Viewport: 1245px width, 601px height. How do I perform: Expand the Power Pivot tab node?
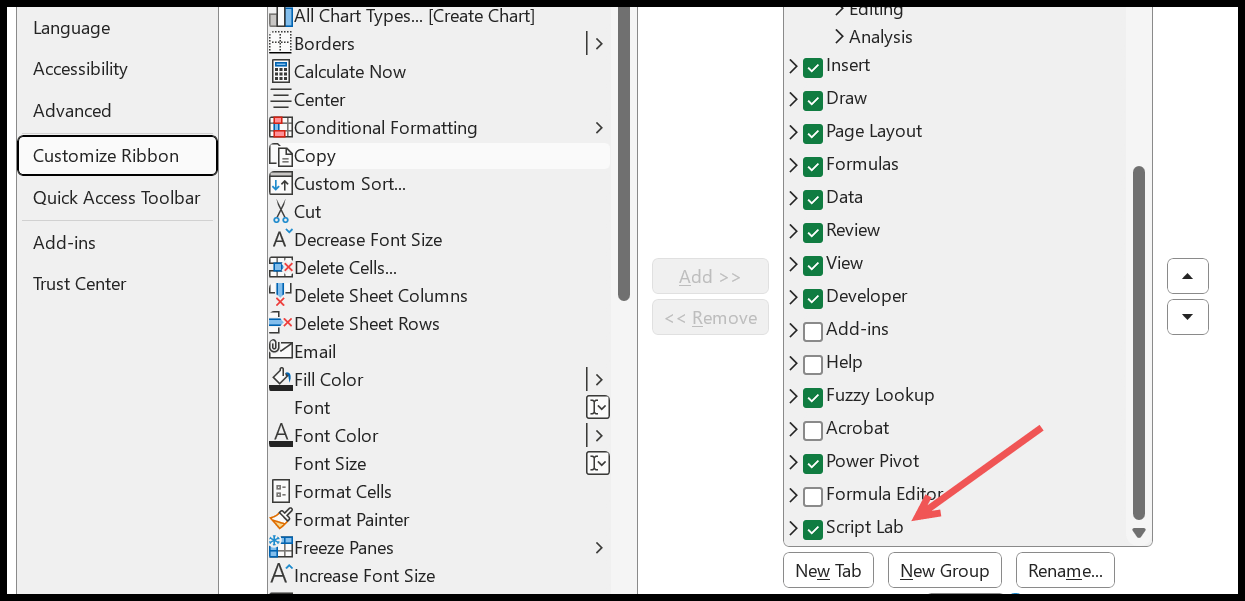click(793, 462)
